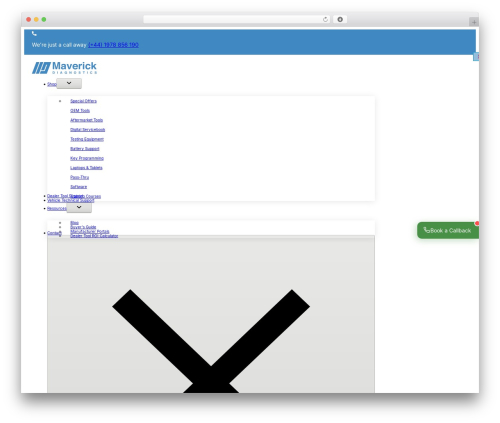This screenshot has height=423, width=500.
Task: Open Pass-Thru link
Action: tap(79, 177)
